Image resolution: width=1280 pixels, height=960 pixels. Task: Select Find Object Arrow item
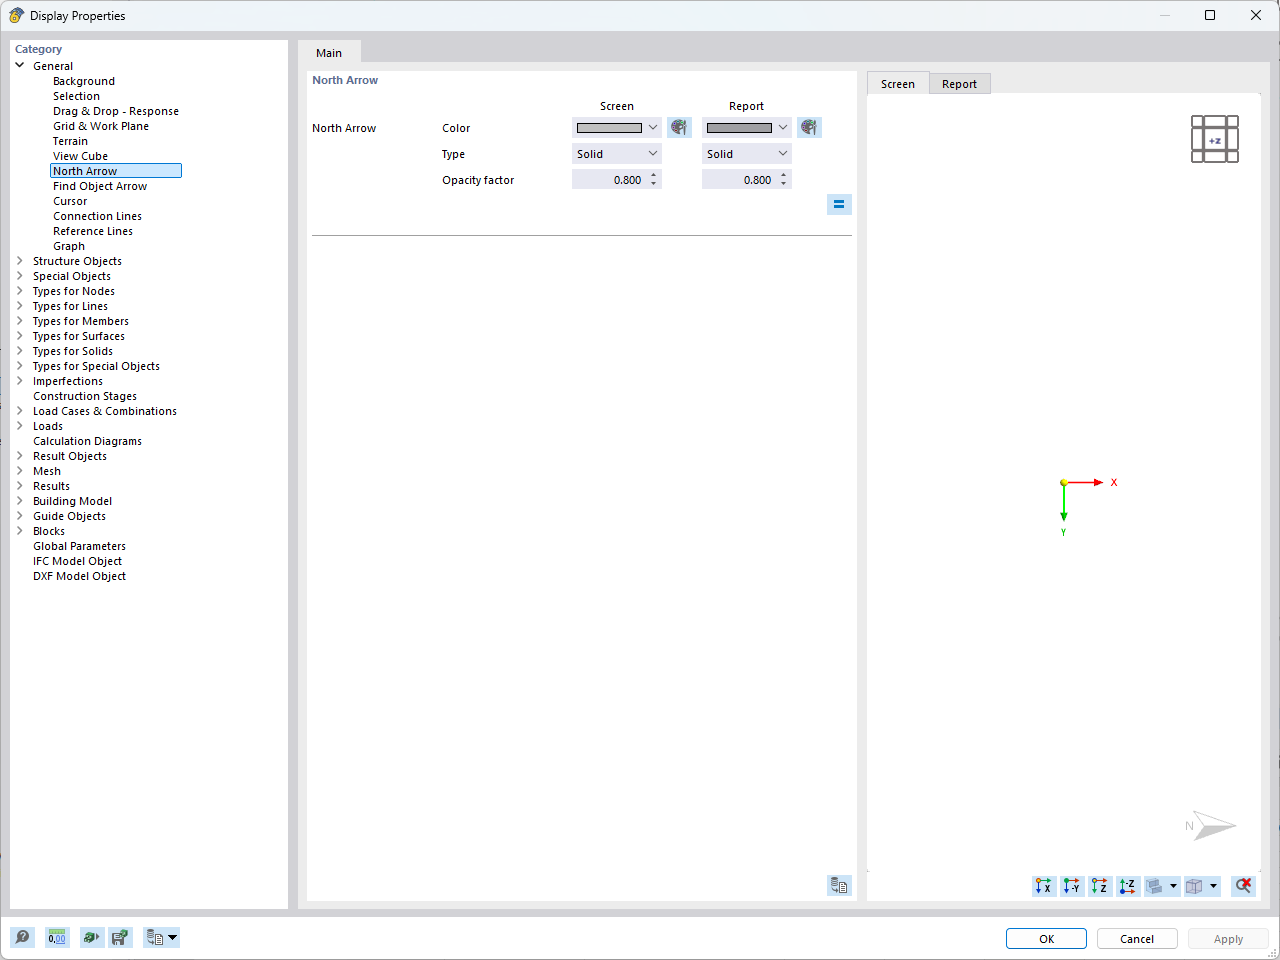(100, 186)
